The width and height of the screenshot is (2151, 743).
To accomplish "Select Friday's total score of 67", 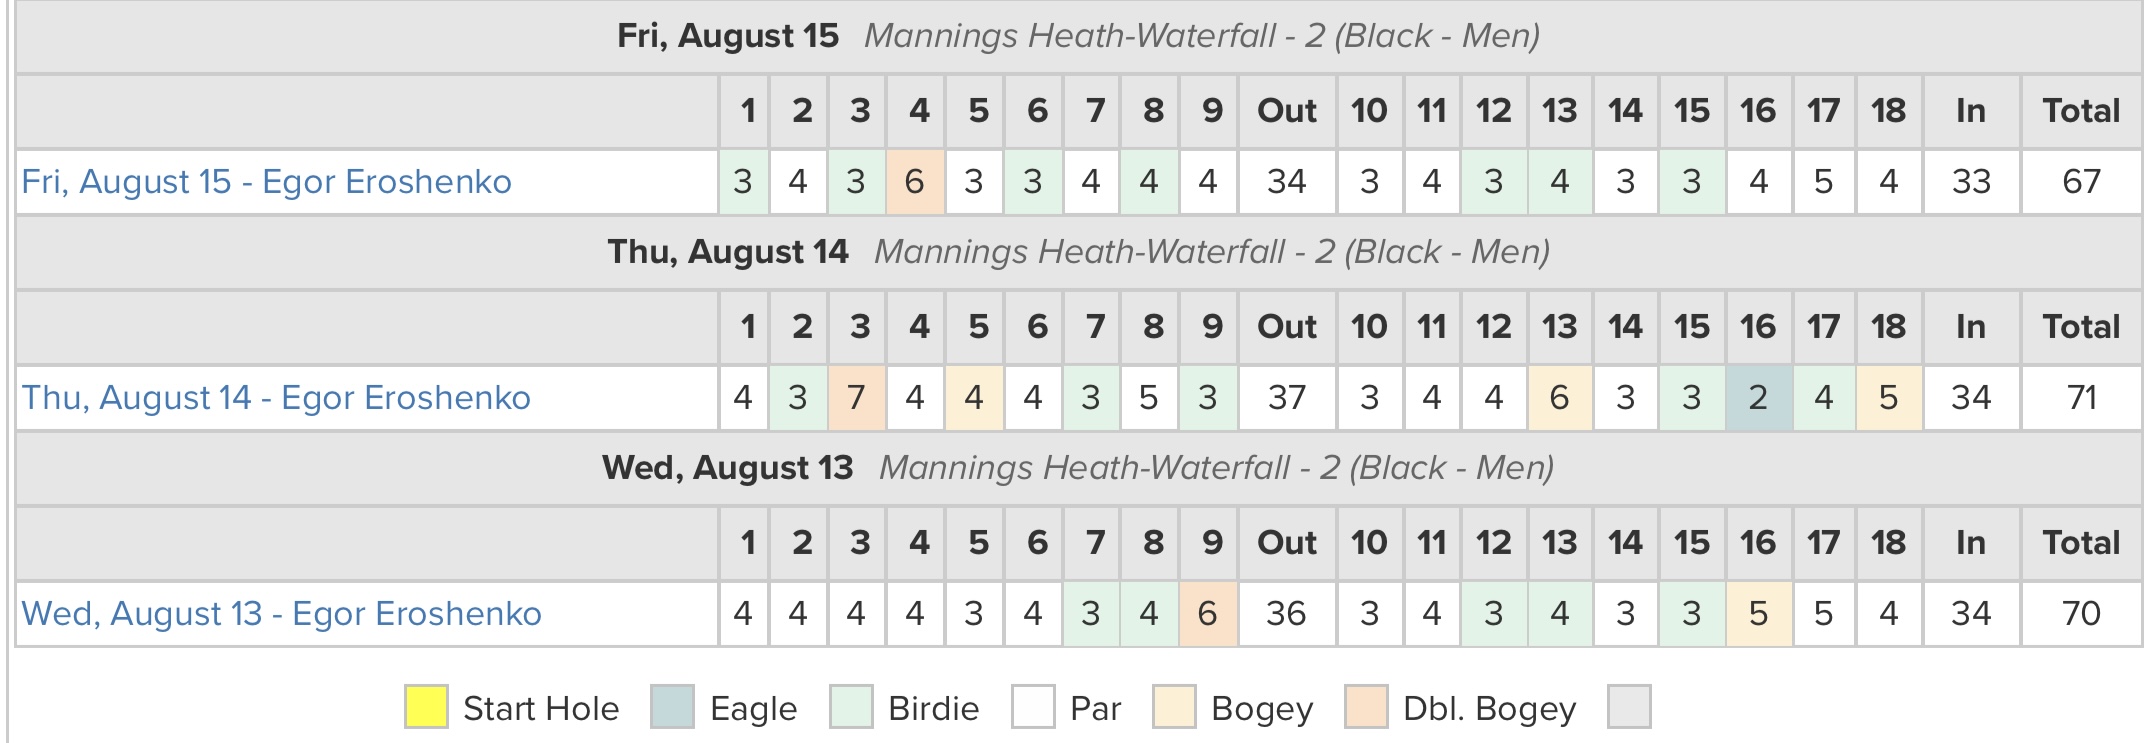I will pyautogui.click(x=2081, y=182).
